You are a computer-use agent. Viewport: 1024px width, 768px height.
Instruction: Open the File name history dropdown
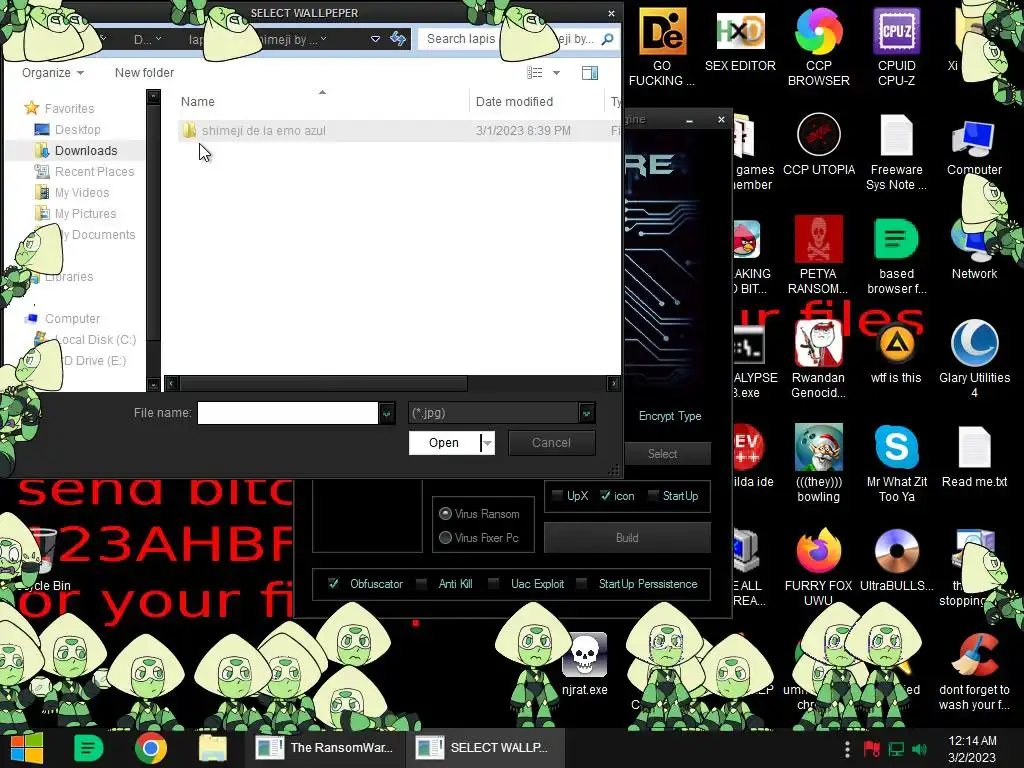(387, 413)
